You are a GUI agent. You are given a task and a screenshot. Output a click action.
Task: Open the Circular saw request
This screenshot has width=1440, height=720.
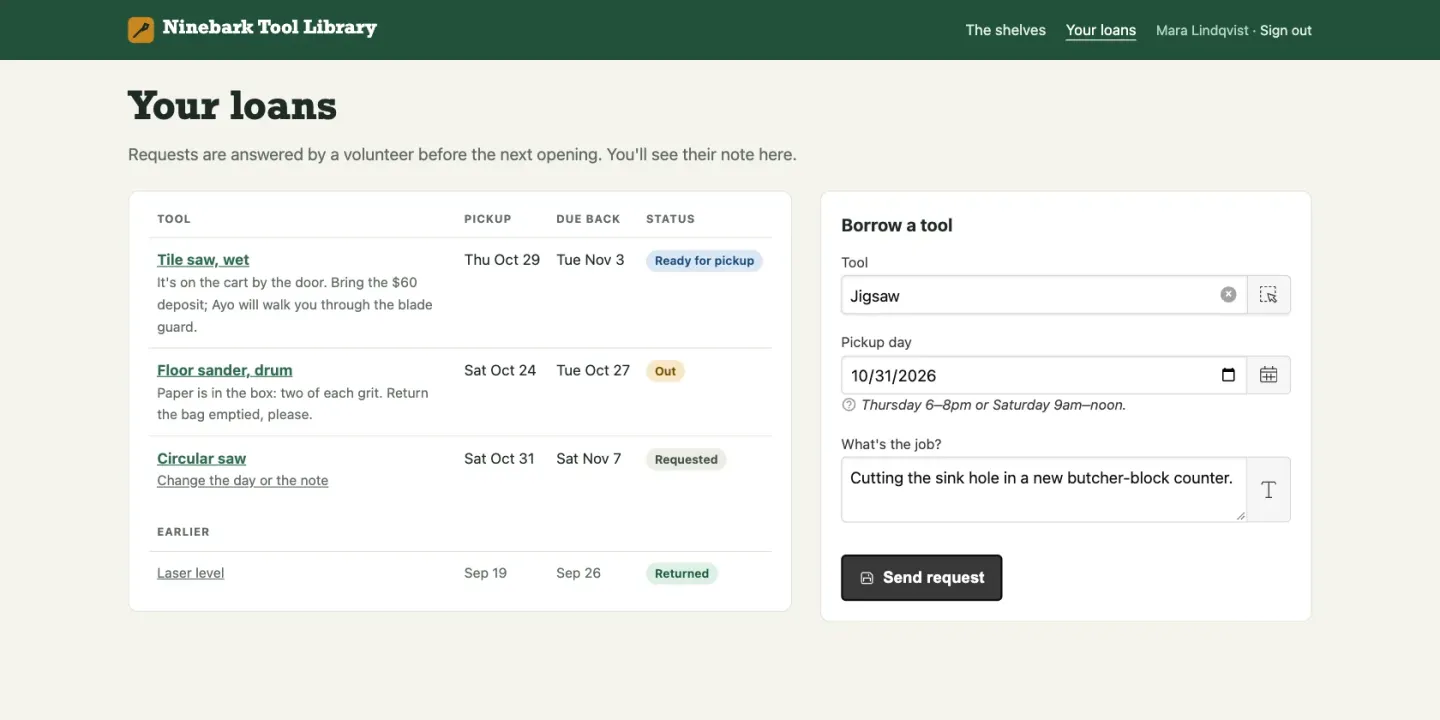point(201,458)
